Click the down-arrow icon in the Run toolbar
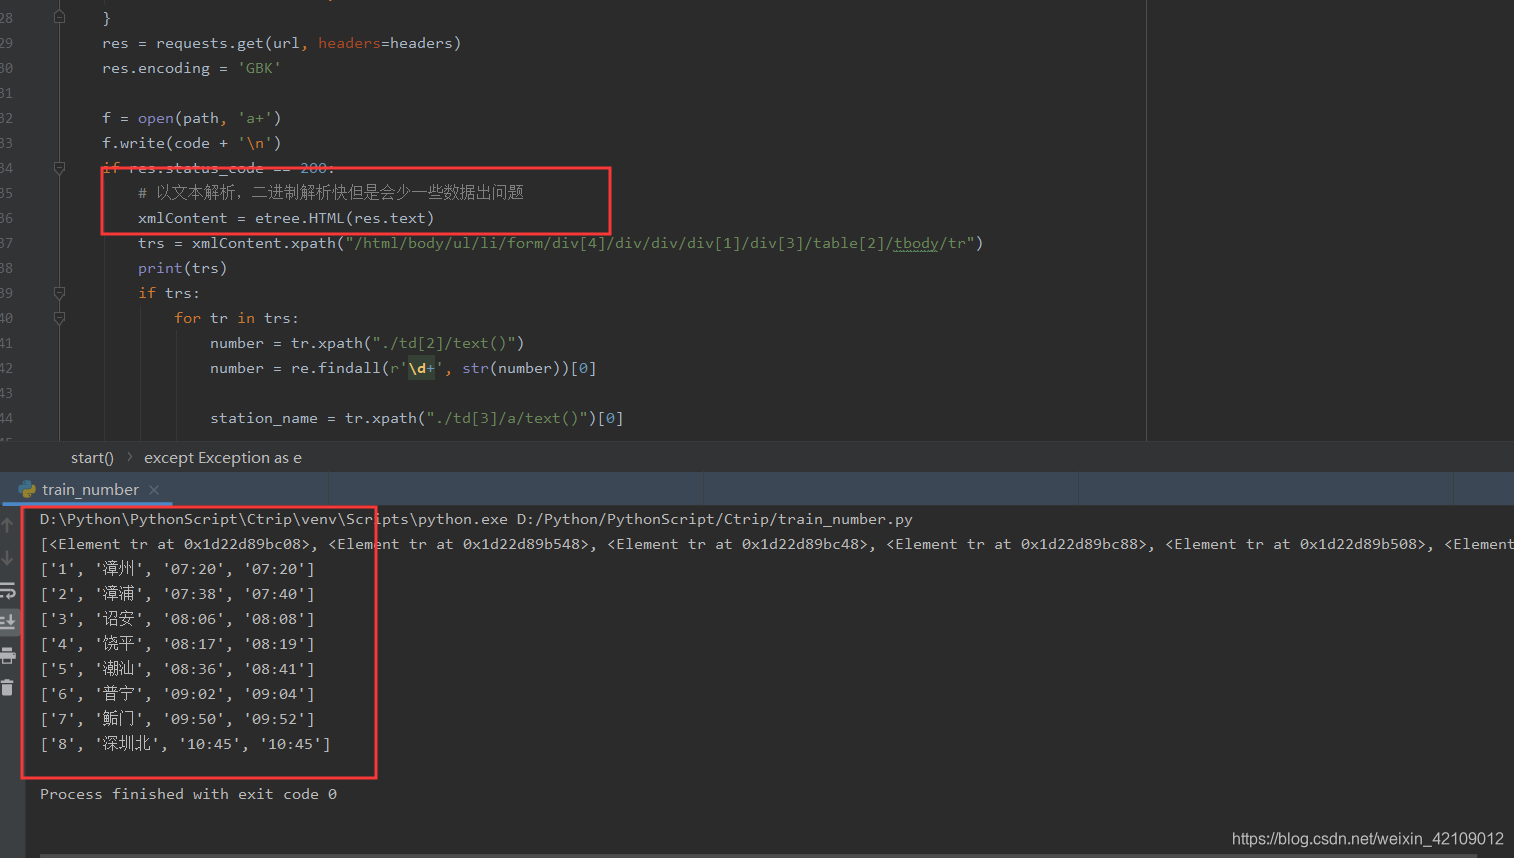 coord(7,557)
